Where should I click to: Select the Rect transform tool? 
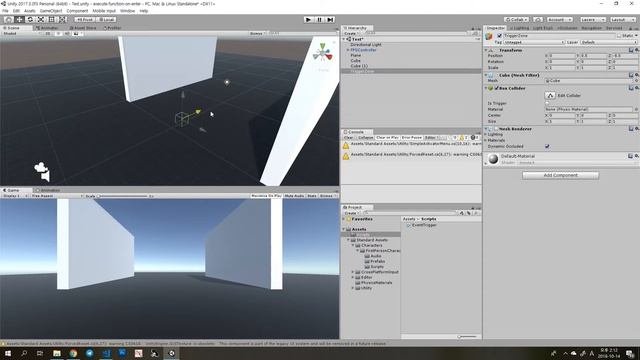coord(52,20)
